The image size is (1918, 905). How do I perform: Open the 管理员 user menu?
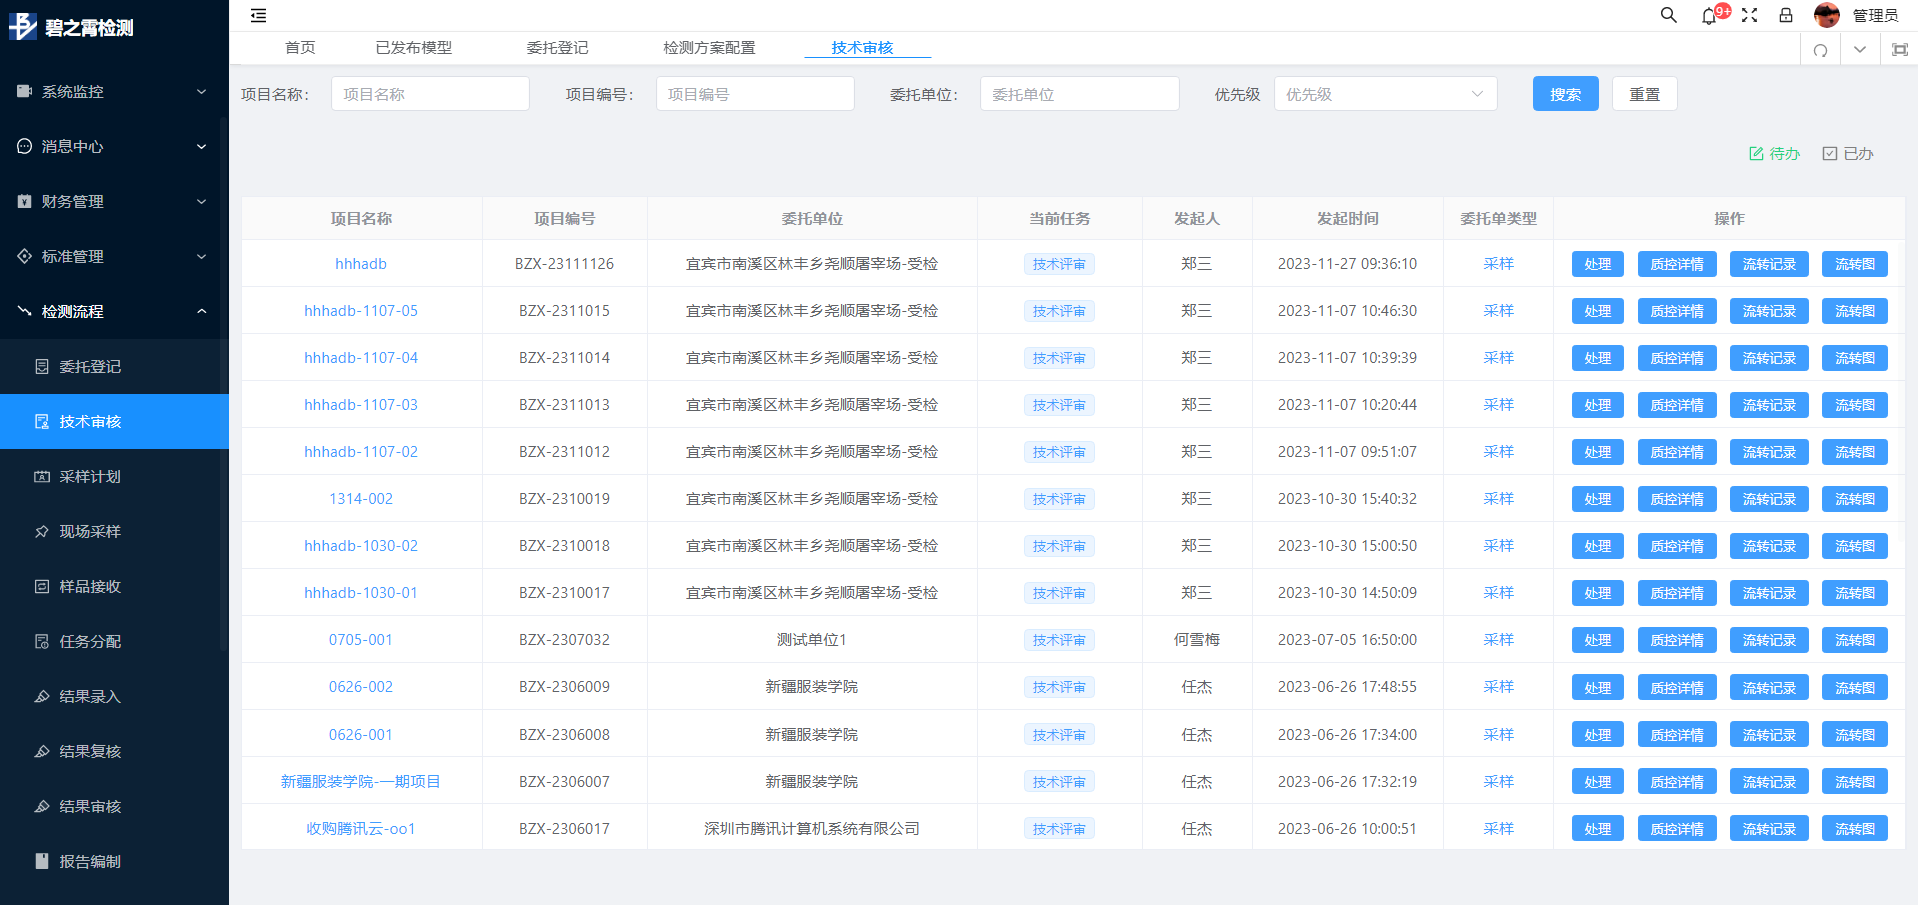point(1875,16)
